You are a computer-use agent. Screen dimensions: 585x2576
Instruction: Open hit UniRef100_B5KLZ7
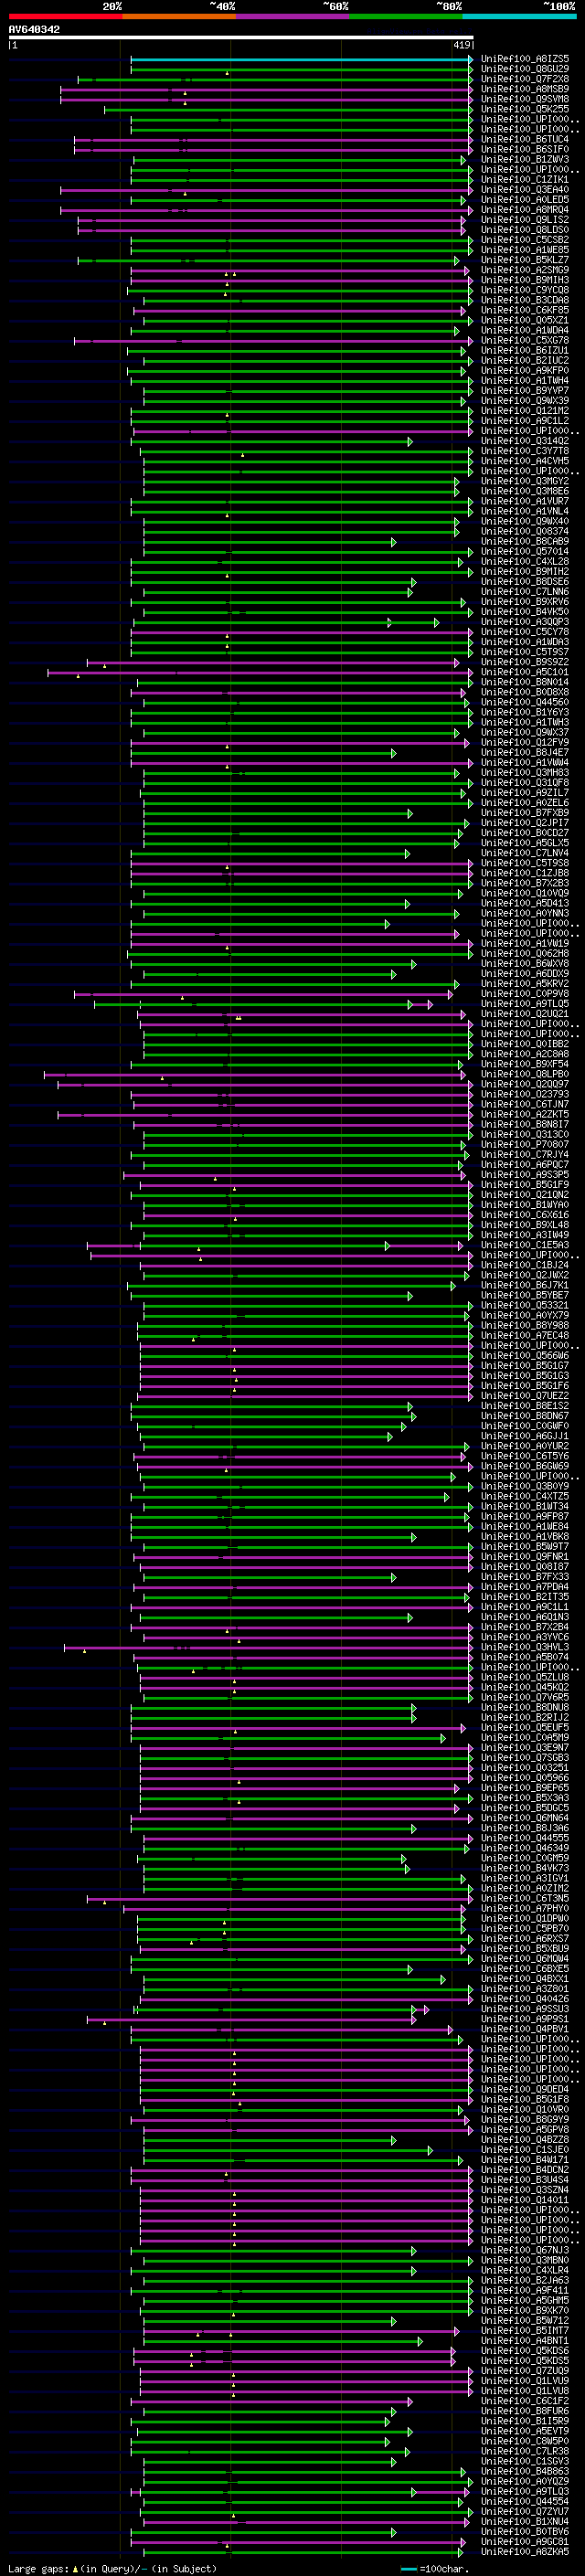[525, 260]
